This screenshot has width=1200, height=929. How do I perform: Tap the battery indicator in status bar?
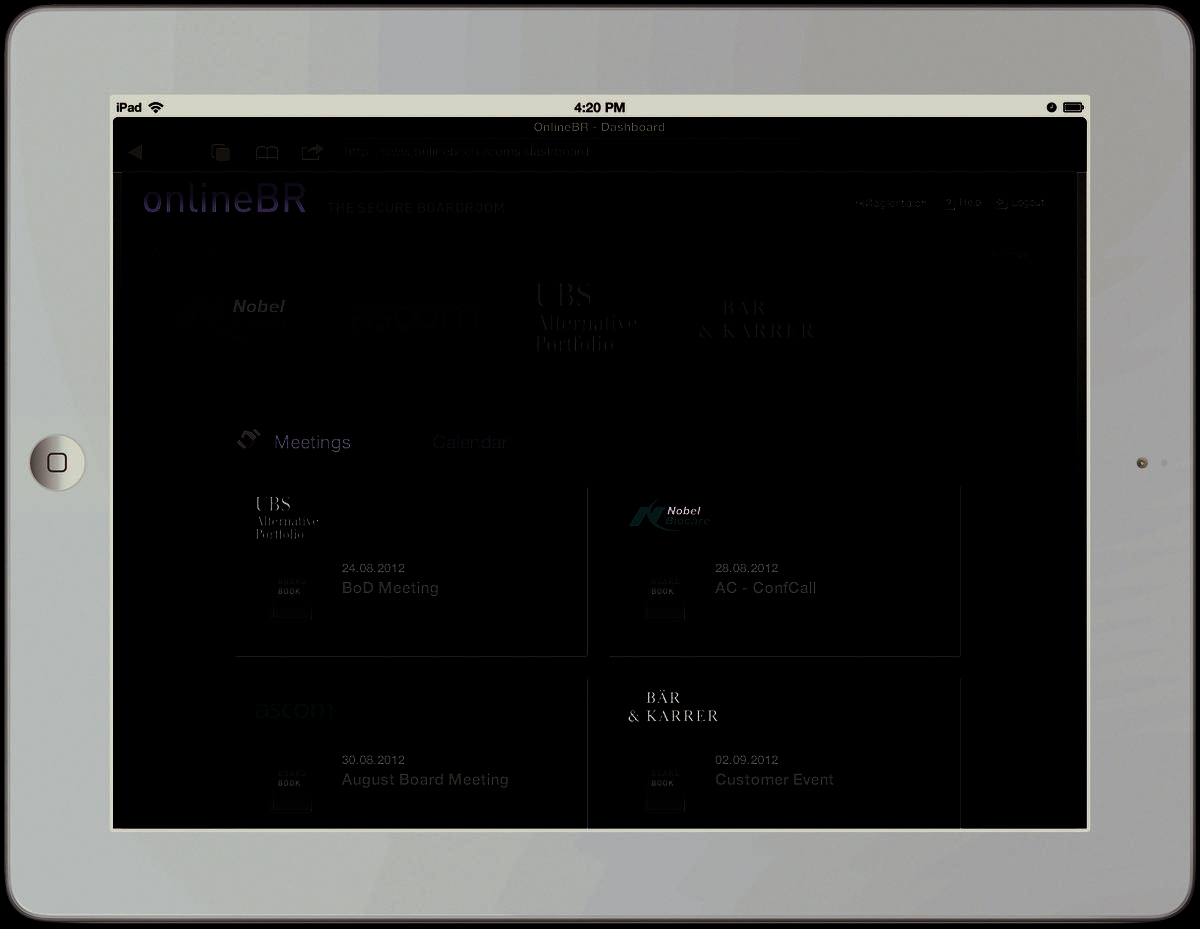click(x=1073, y=107)
